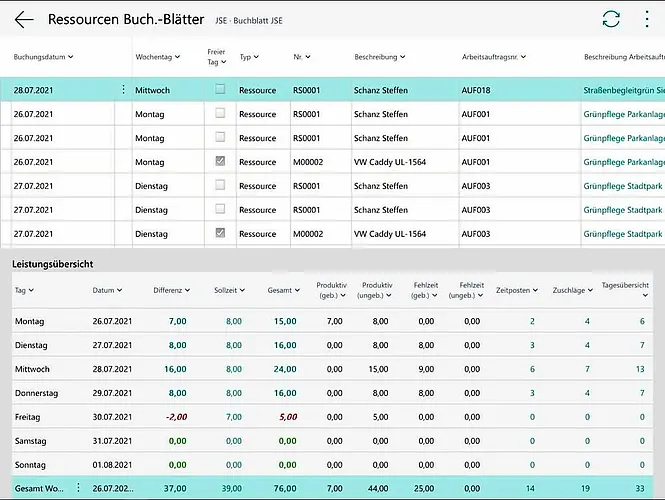Click Tagesübersicht total value 33
665x500 pixels.
click(639, 488)
